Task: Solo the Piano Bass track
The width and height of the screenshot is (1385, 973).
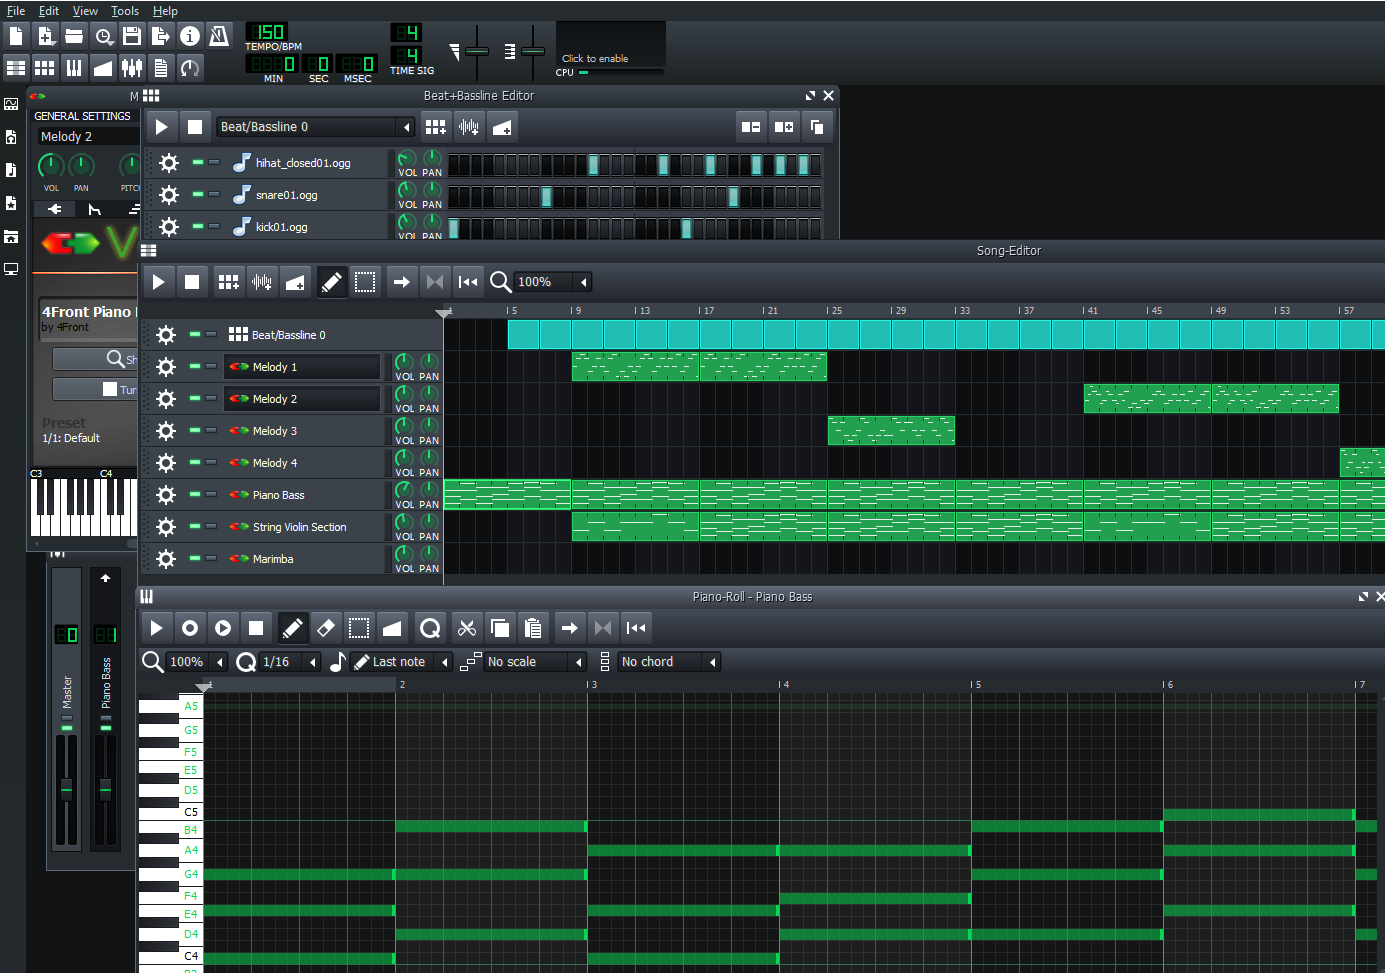Action: pos(211,494)
